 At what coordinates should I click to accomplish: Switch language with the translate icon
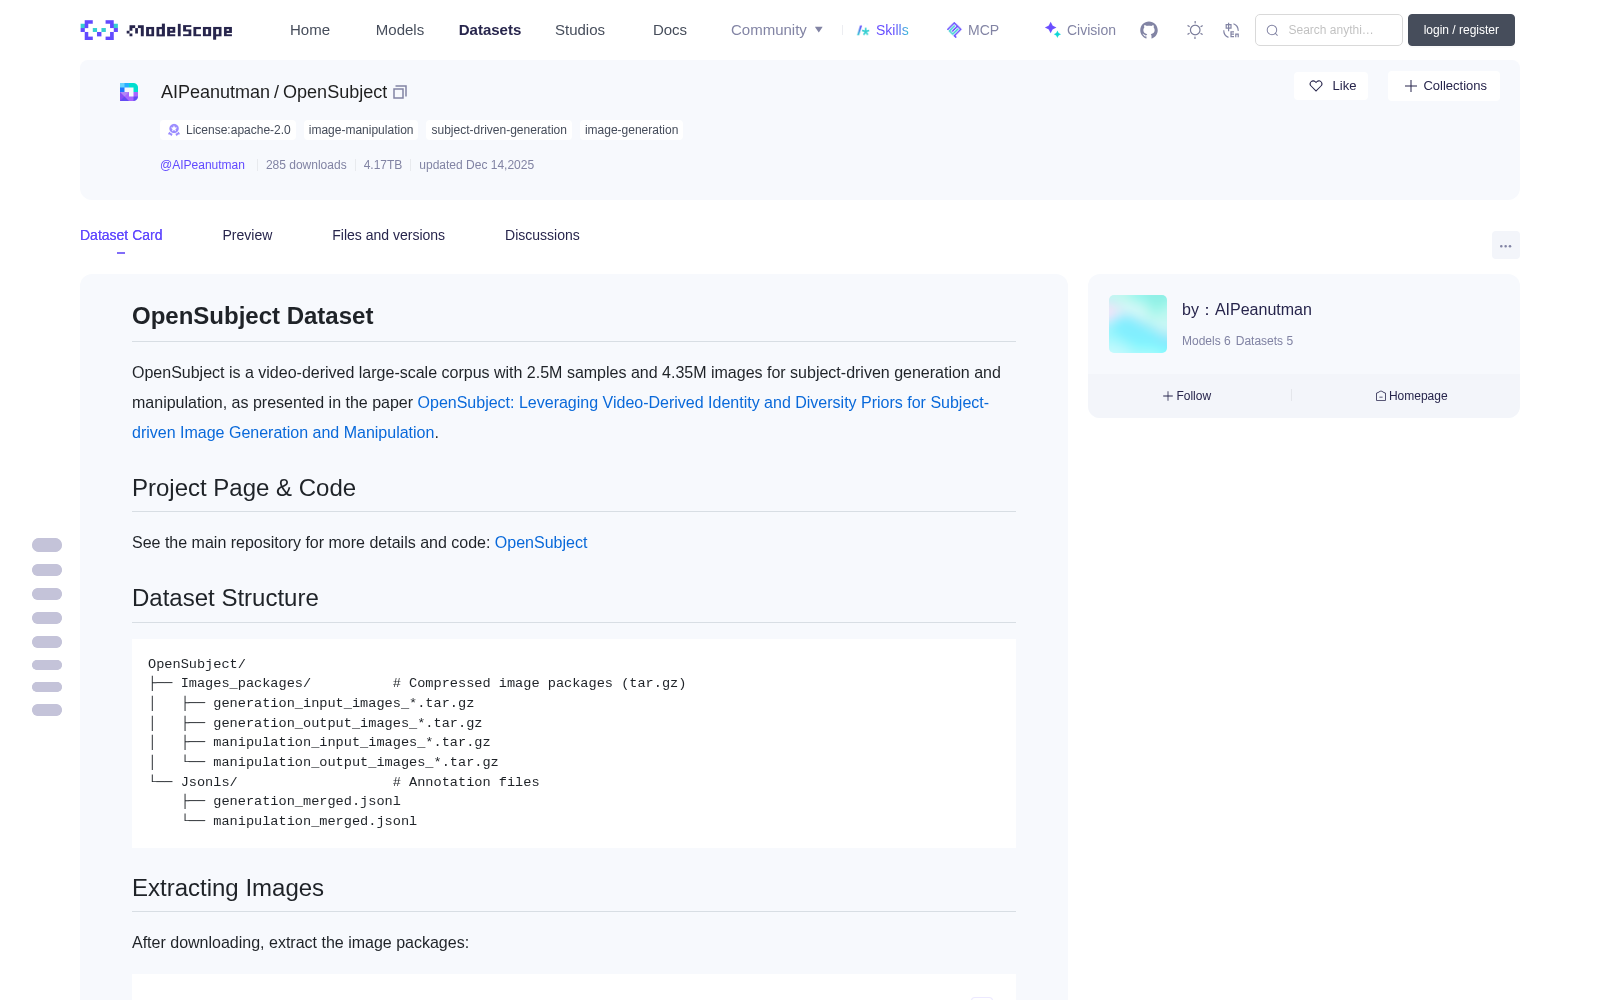[x=1232, y=30]
